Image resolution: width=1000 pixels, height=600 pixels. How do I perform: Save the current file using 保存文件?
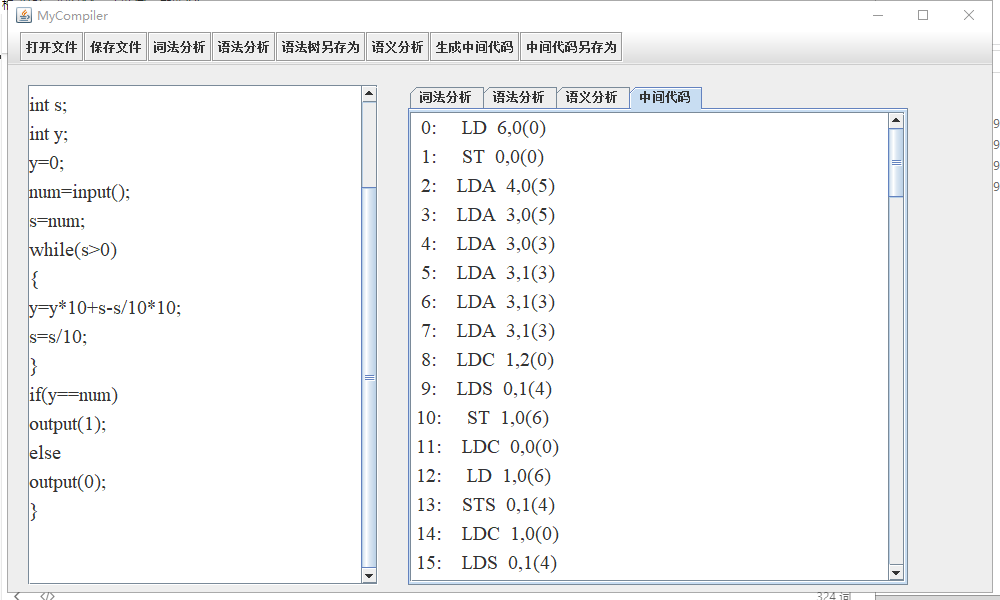(x=115, y=46)
